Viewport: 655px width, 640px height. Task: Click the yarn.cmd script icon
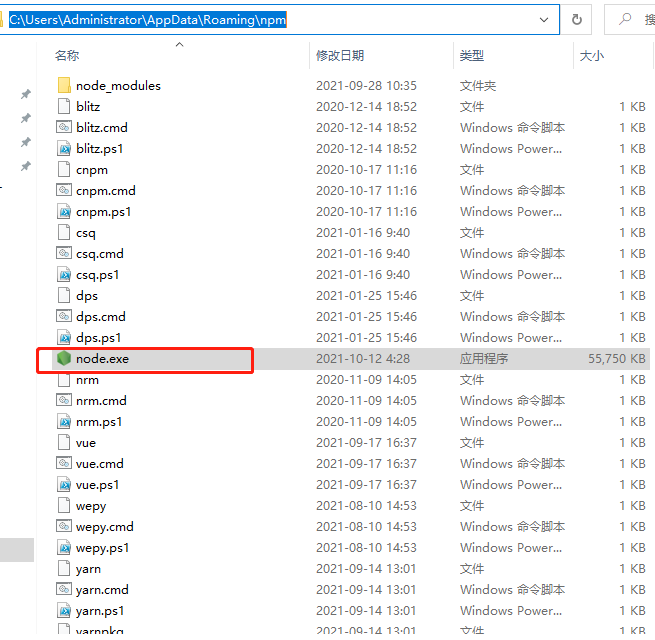coord(64,589)
